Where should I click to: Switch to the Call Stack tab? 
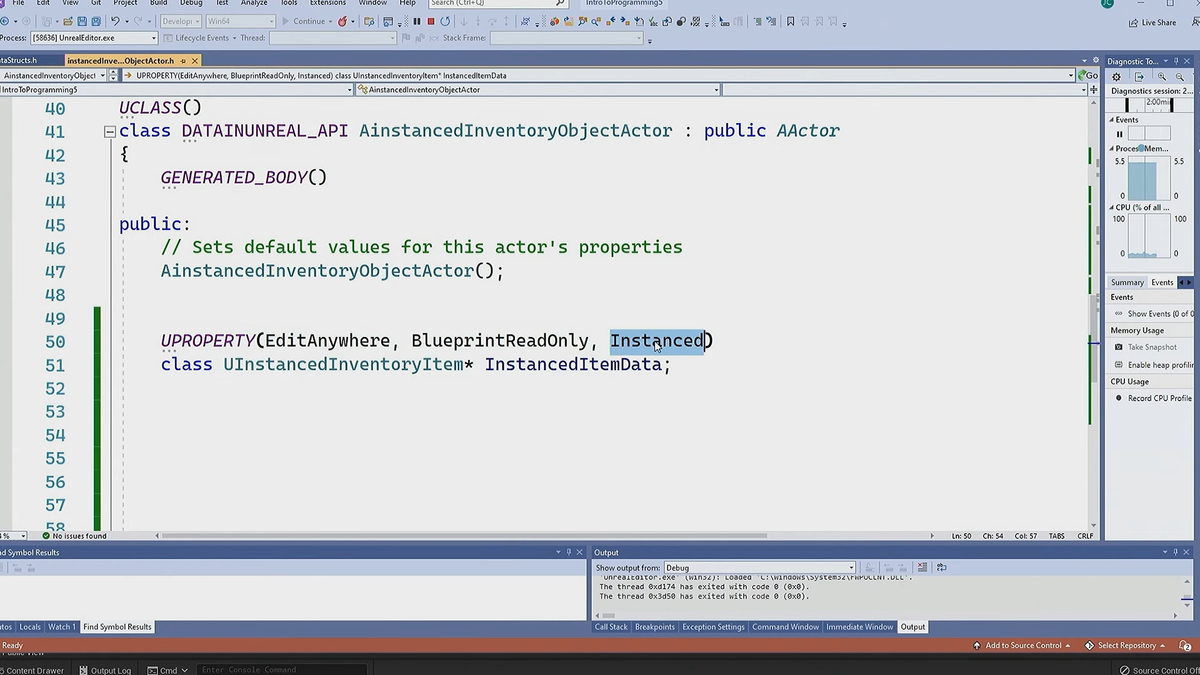point(611,627)
